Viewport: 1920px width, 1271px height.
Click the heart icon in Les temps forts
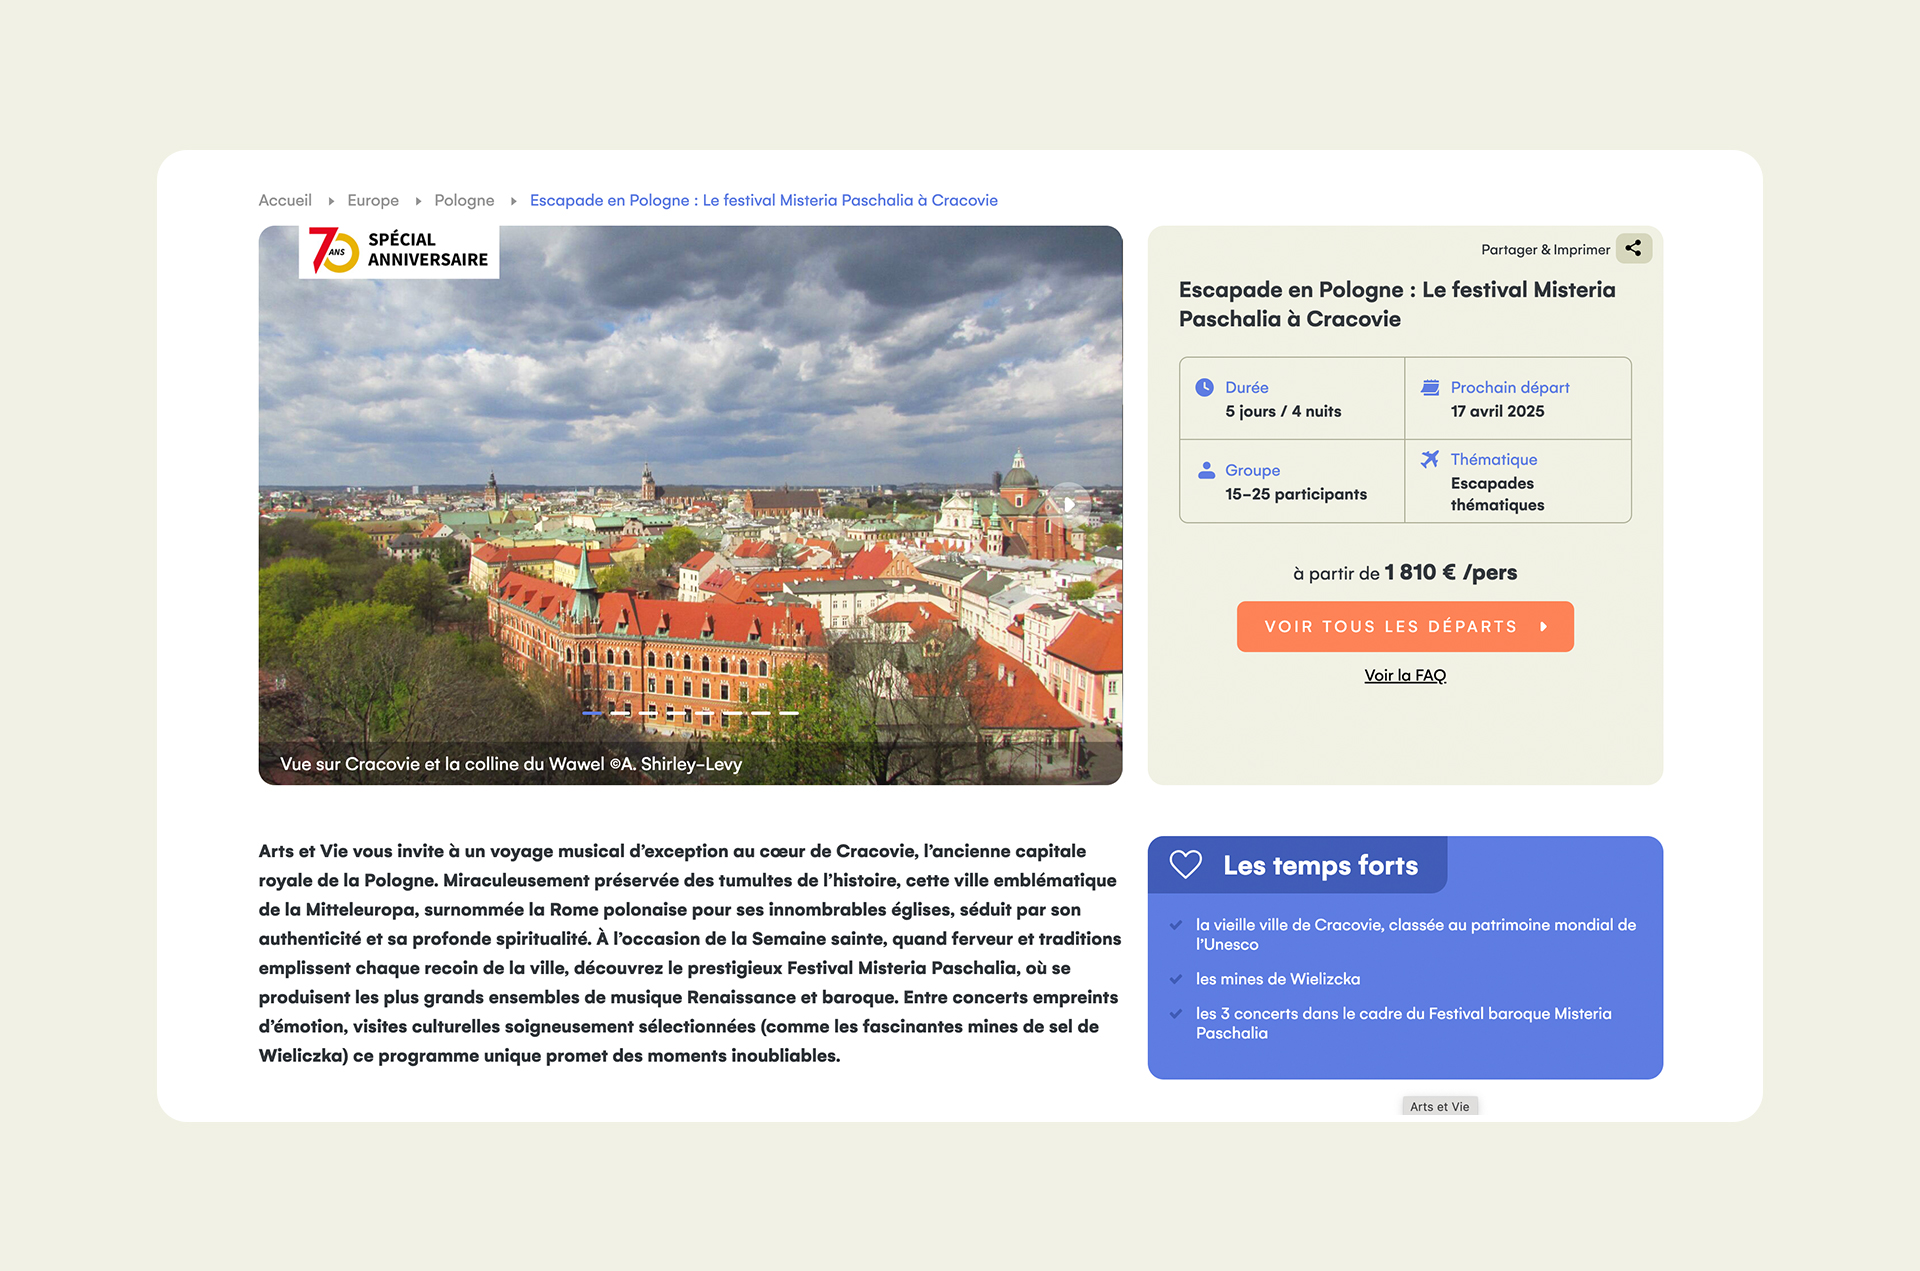[x=1185, y=864]
